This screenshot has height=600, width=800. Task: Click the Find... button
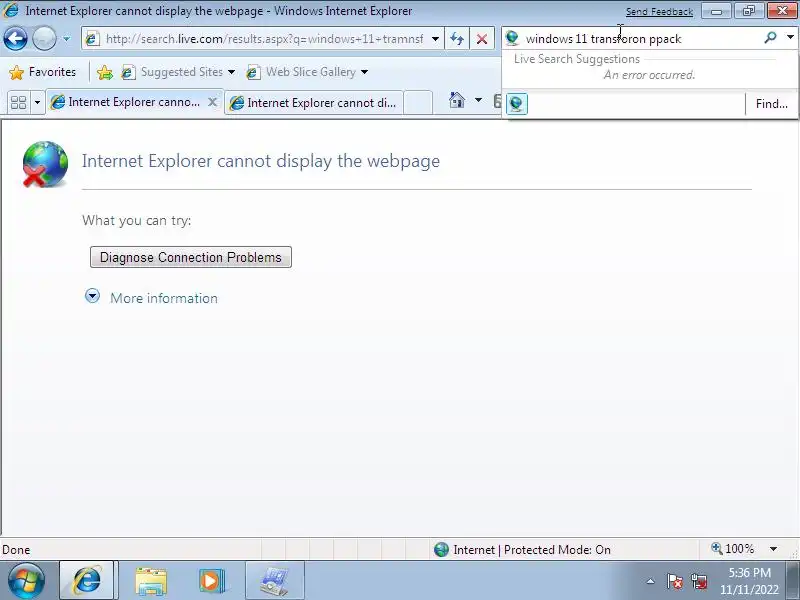(x=771, y=104)
